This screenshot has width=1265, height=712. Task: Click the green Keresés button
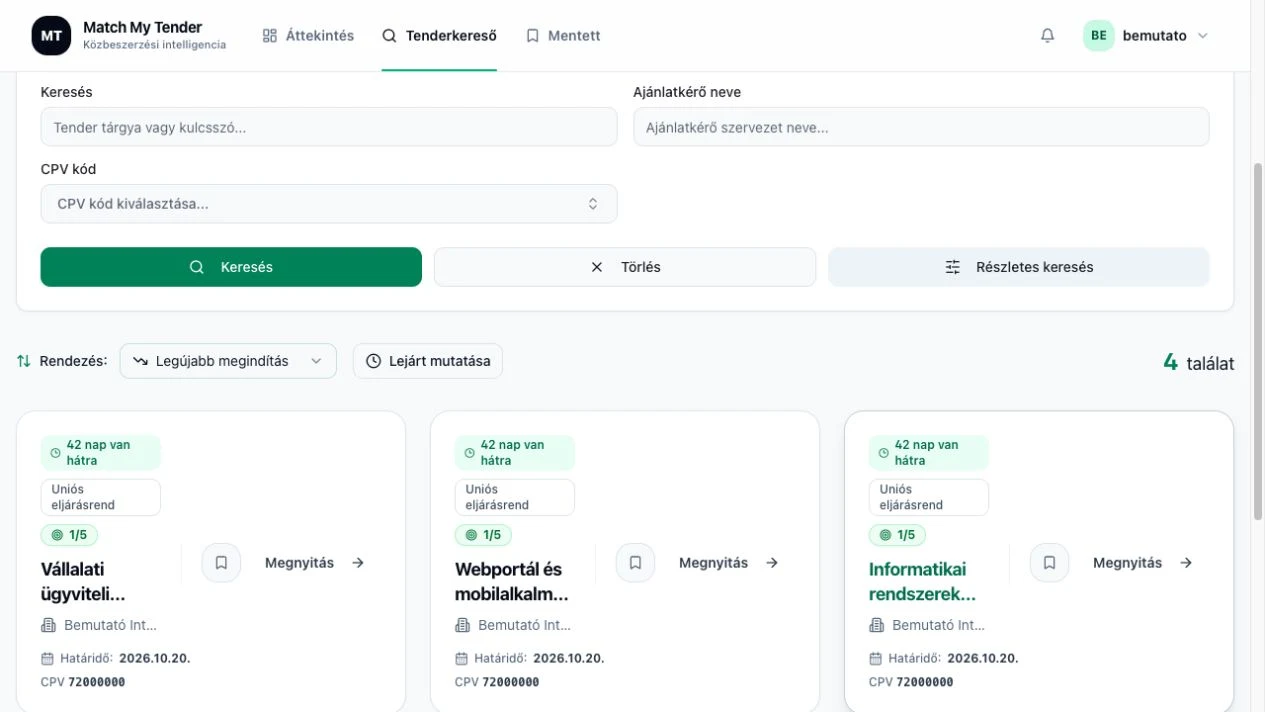[x=231, y=267]
